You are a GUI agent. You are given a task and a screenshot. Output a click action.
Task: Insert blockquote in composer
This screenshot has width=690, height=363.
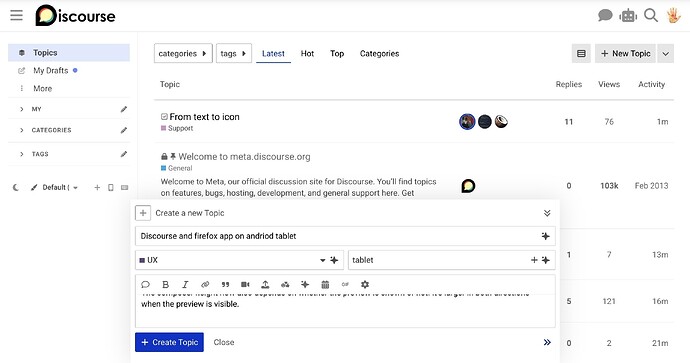point(225,285)
